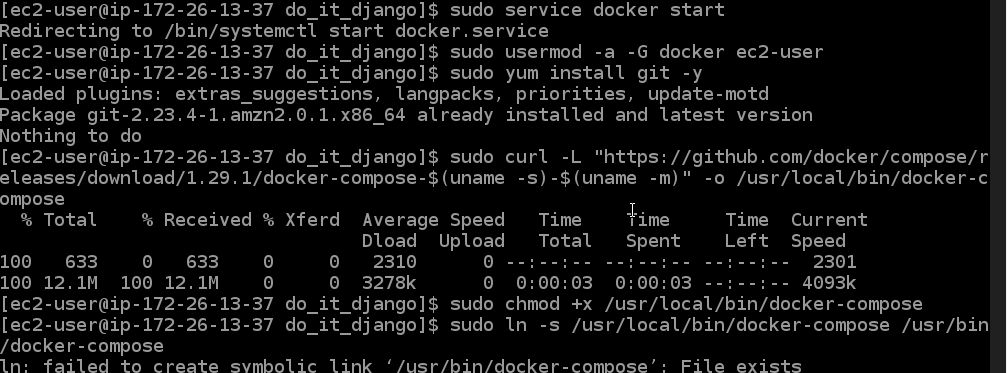Click the 'Current Speed' column header
1007x373 pixels.
829,230
